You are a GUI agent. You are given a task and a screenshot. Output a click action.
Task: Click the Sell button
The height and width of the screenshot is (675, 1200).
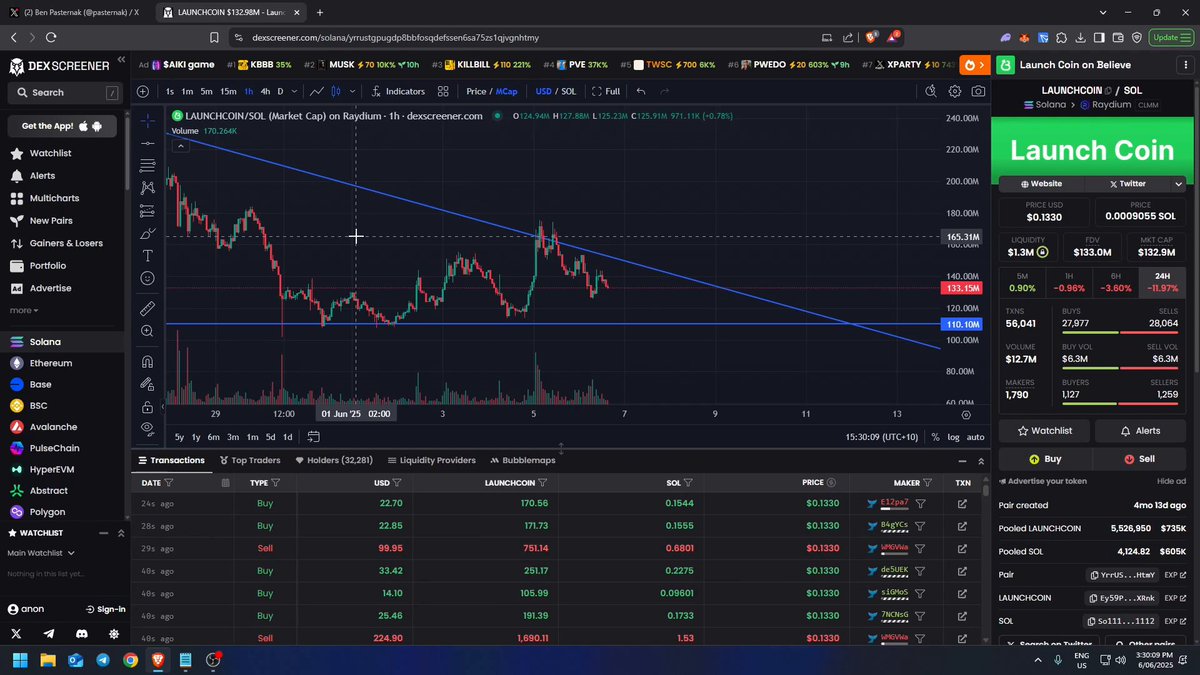click(1139, 459)
